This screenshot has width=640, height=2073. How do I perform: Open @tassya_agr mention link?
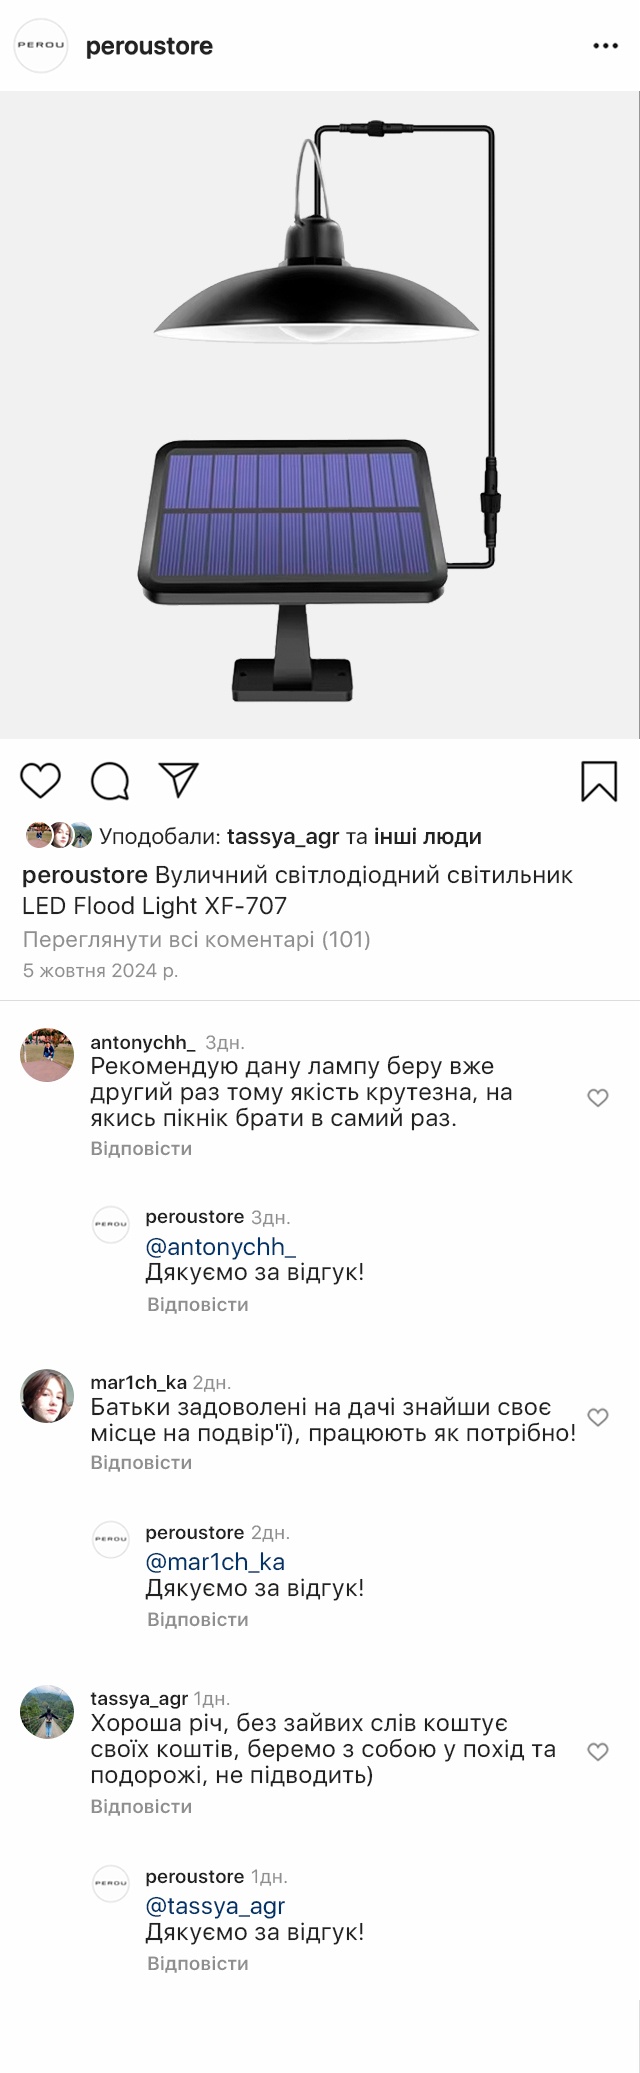[215, 1906]
